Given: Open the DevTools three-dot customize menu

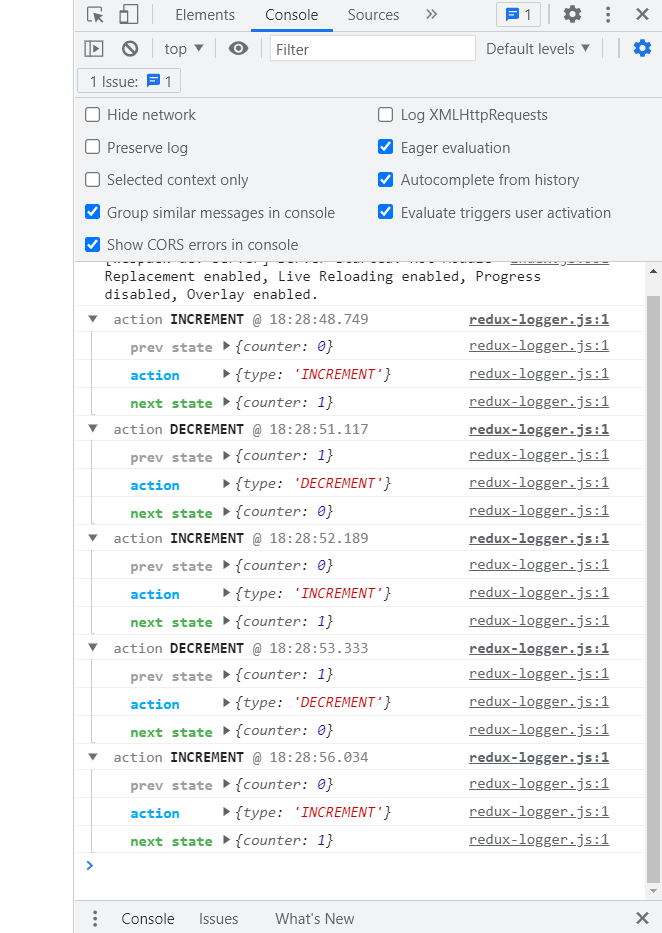Looking at the screenshot, I should [608, 14].
